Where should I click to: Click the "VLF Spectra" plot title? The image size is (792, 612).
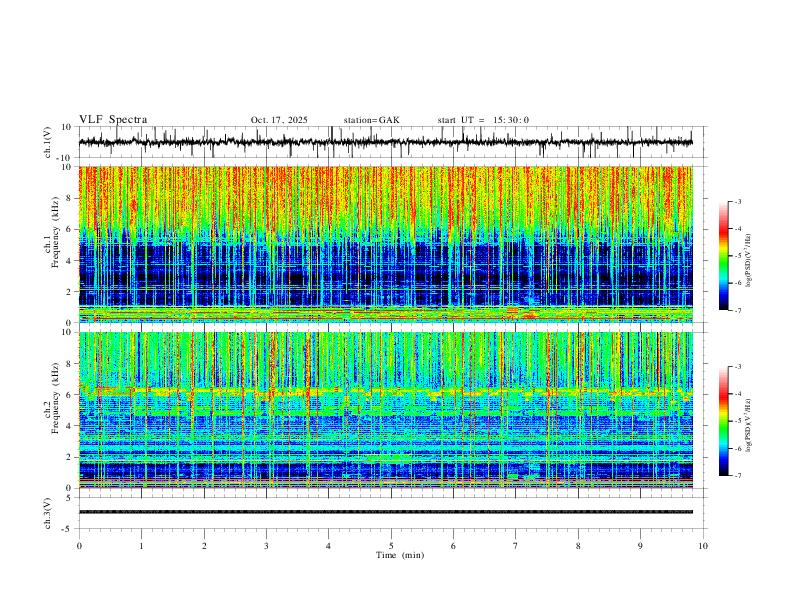point(113,120)
